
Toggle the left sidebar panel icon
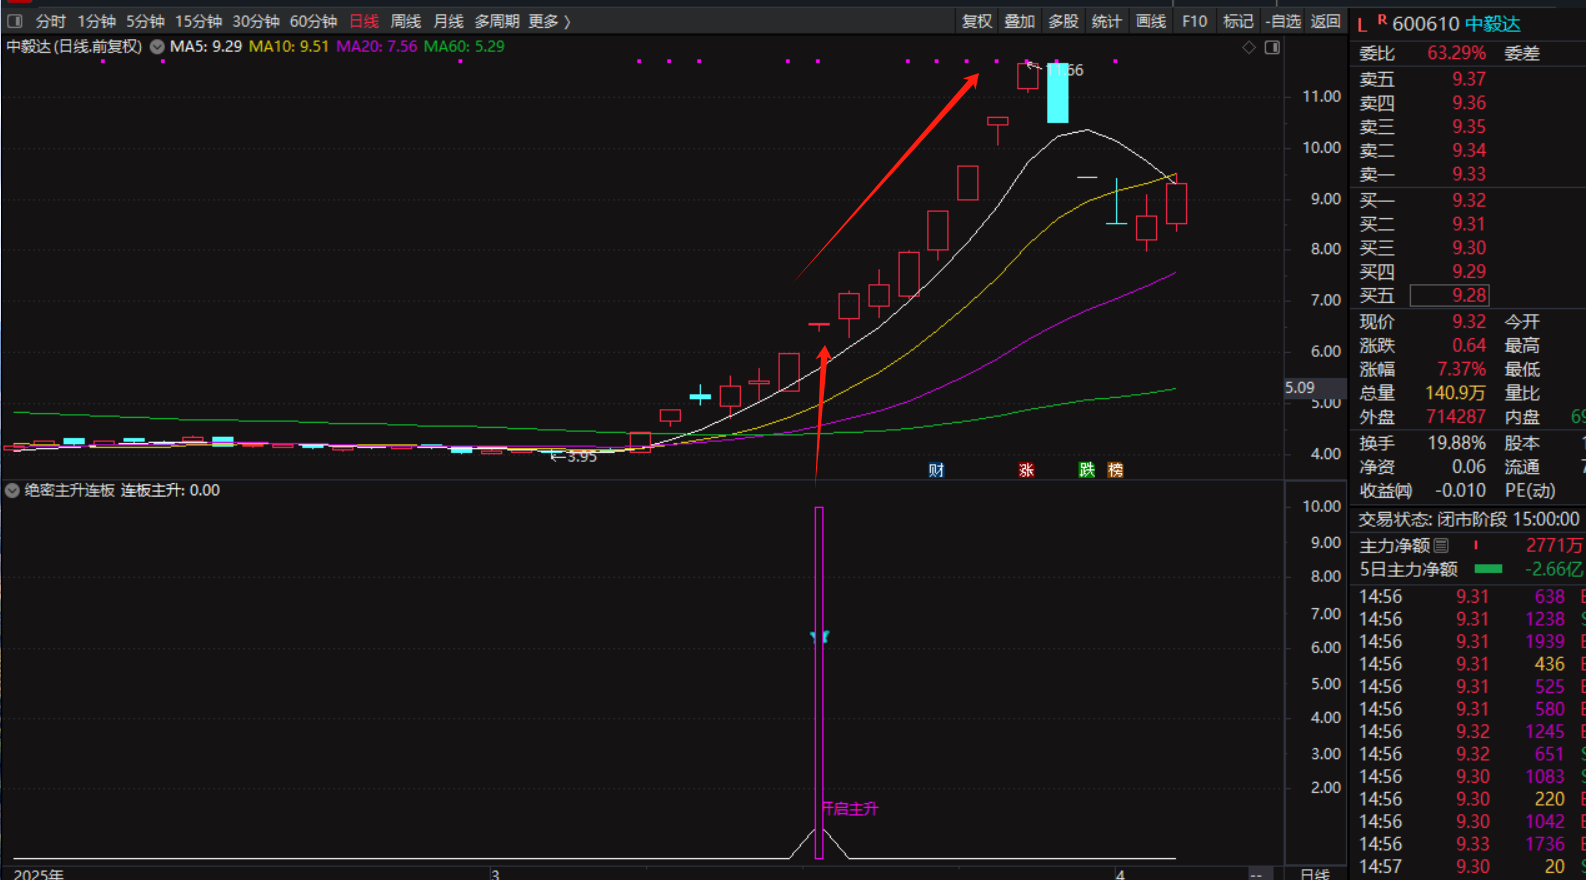pyautogui.click(x=15, y=21)
